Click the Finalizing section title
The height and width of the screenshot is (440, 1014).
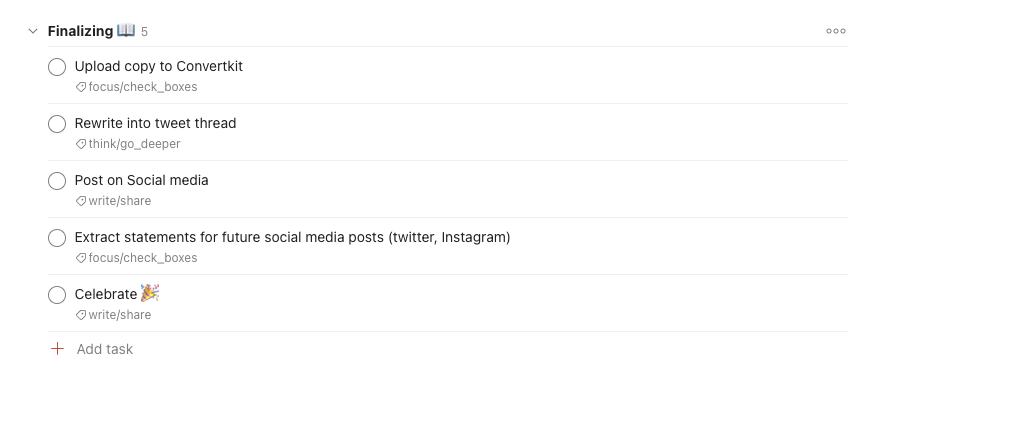(x=80, y=31)
